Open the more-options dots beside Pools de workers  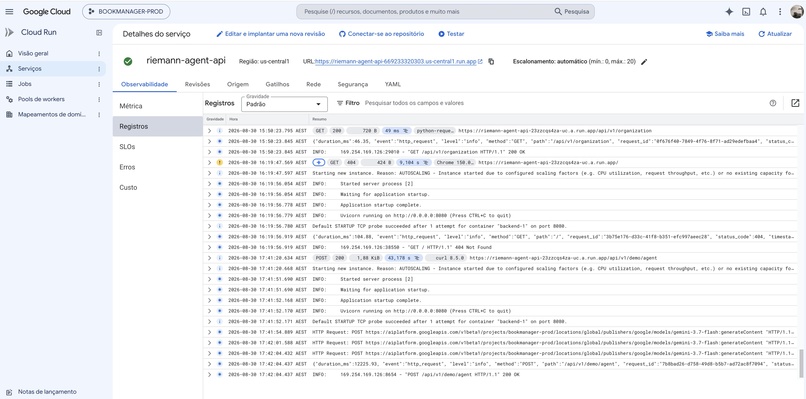coord(99,99)
